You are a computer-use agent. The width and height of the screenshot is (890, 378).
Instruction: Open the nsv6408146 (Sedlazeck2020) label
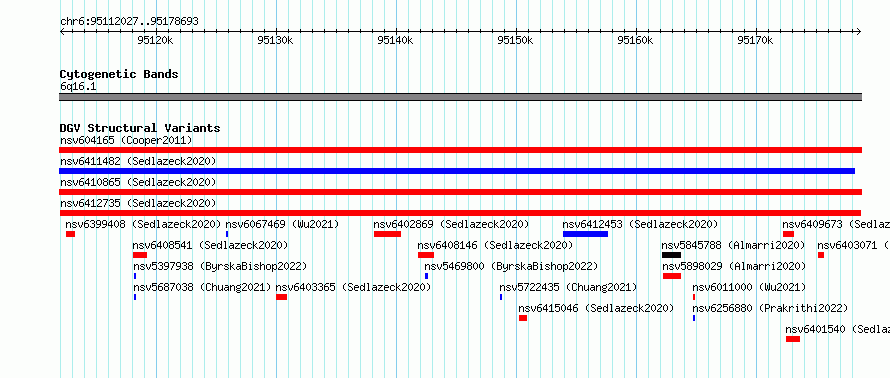[x=496, y=245]
